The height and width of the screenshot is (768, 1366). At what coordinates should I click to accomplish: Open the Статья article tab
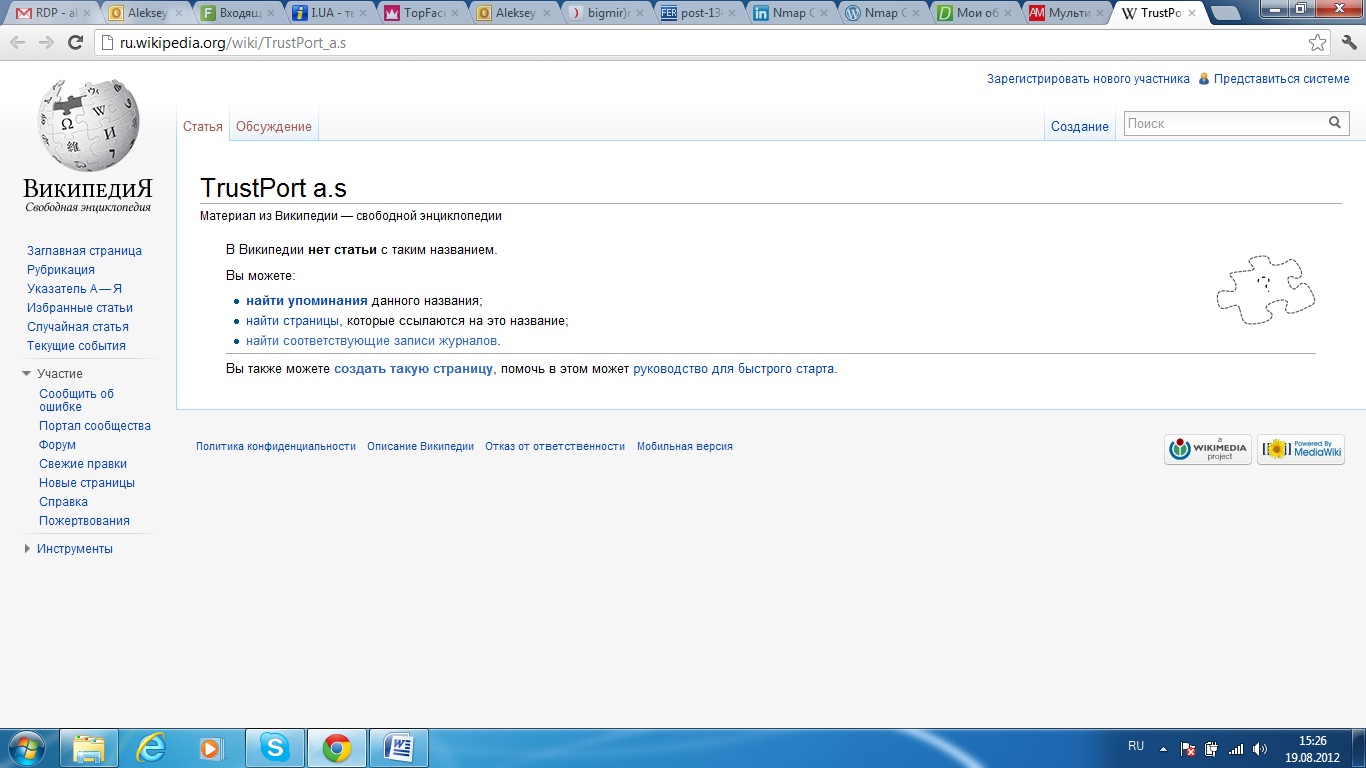(x=203, y=127)
